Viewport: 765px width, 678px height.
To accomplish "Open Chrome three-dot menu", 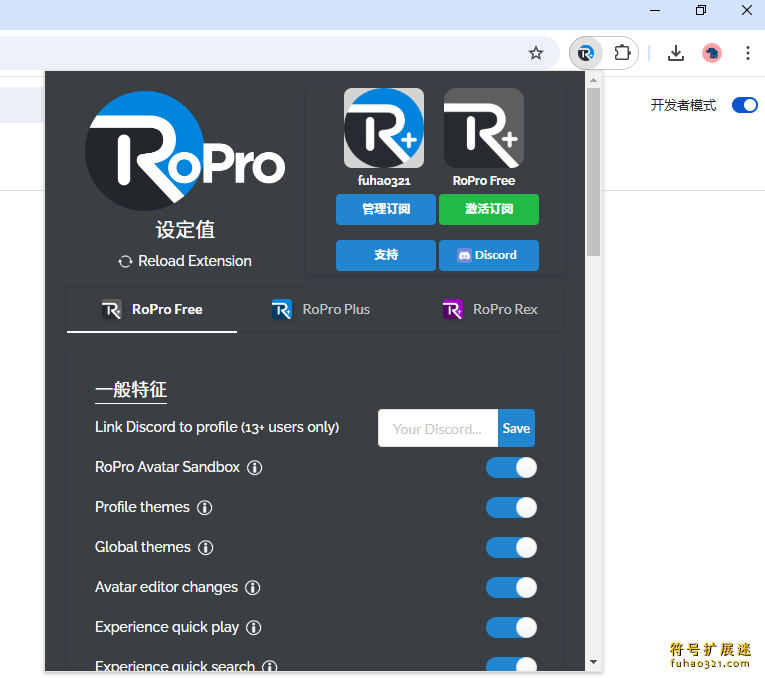I will tap(747, 53).
